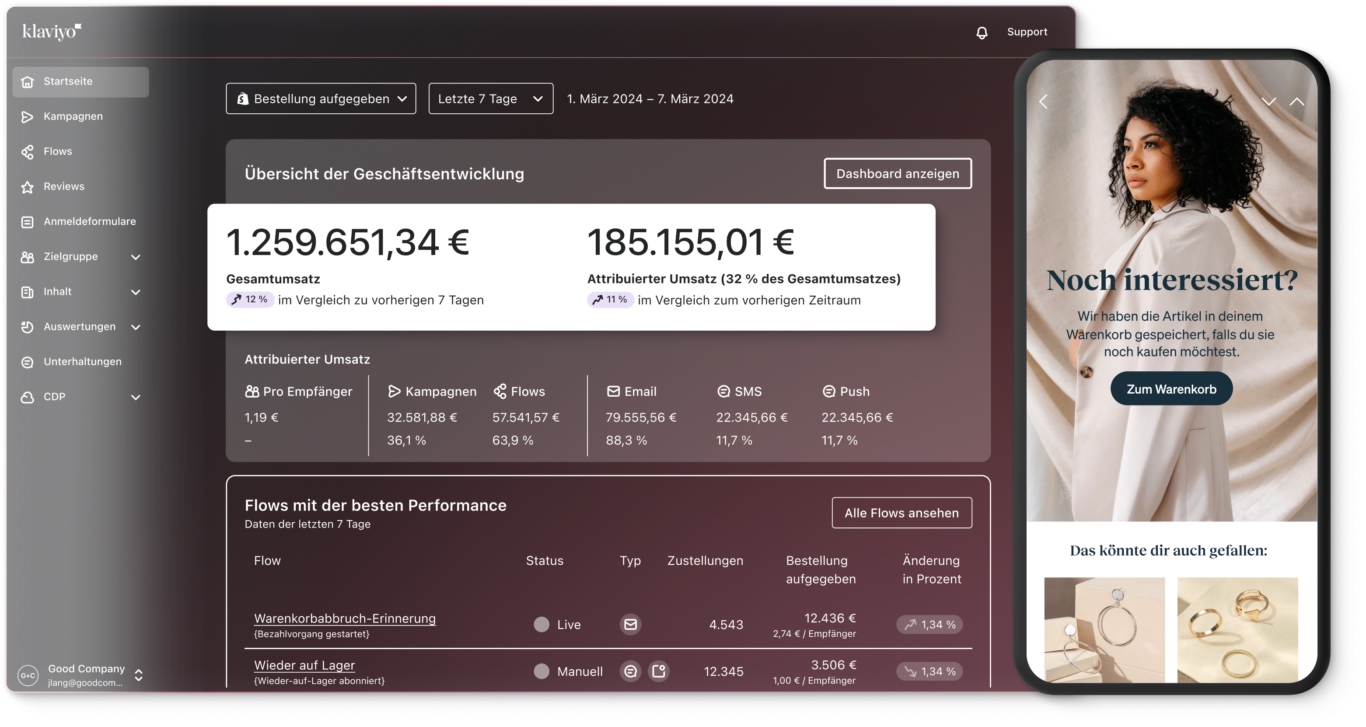
Task: Click the Zustellungen column header
Action: click(705, 561)
